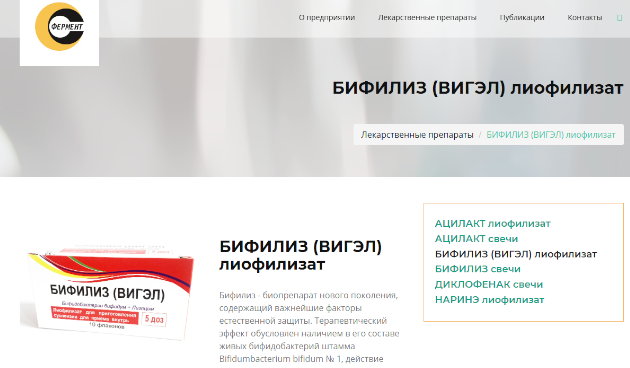Open the БИФИЛИЗ свечи product link
The image size is (630, 368).
(x=478, y=269)
